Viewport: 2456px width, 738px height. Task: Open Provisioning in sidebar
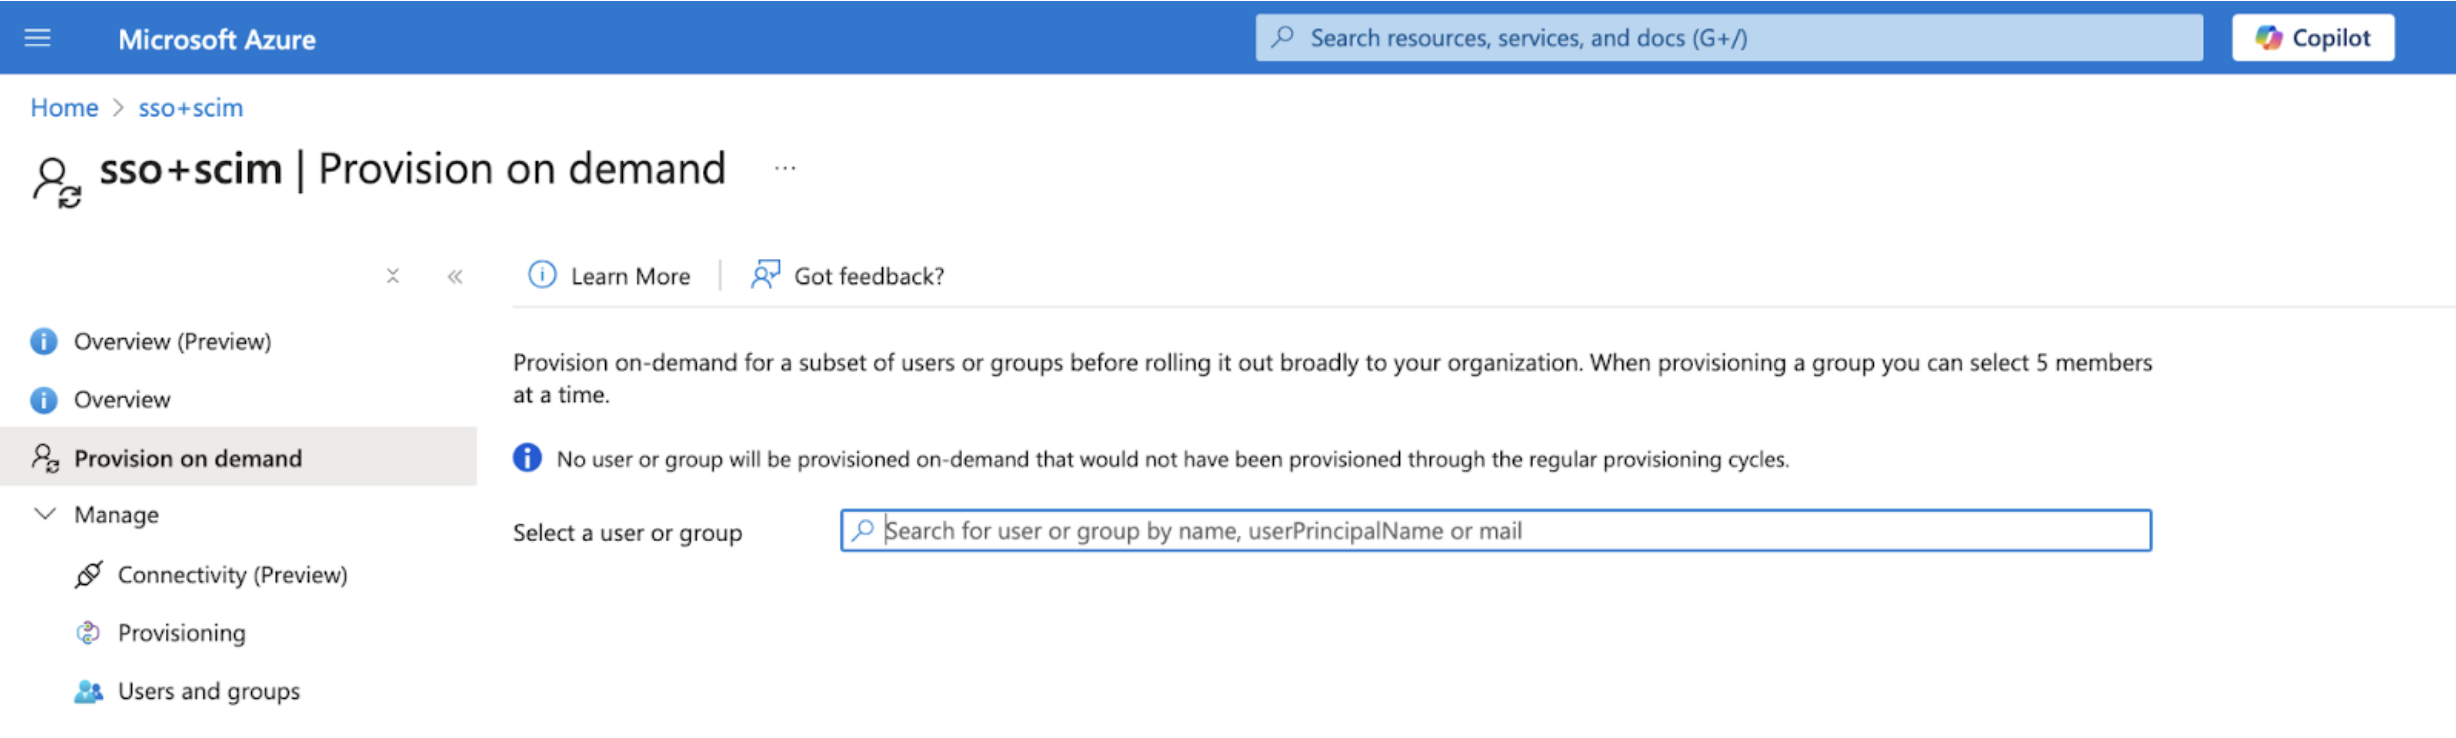181,633
